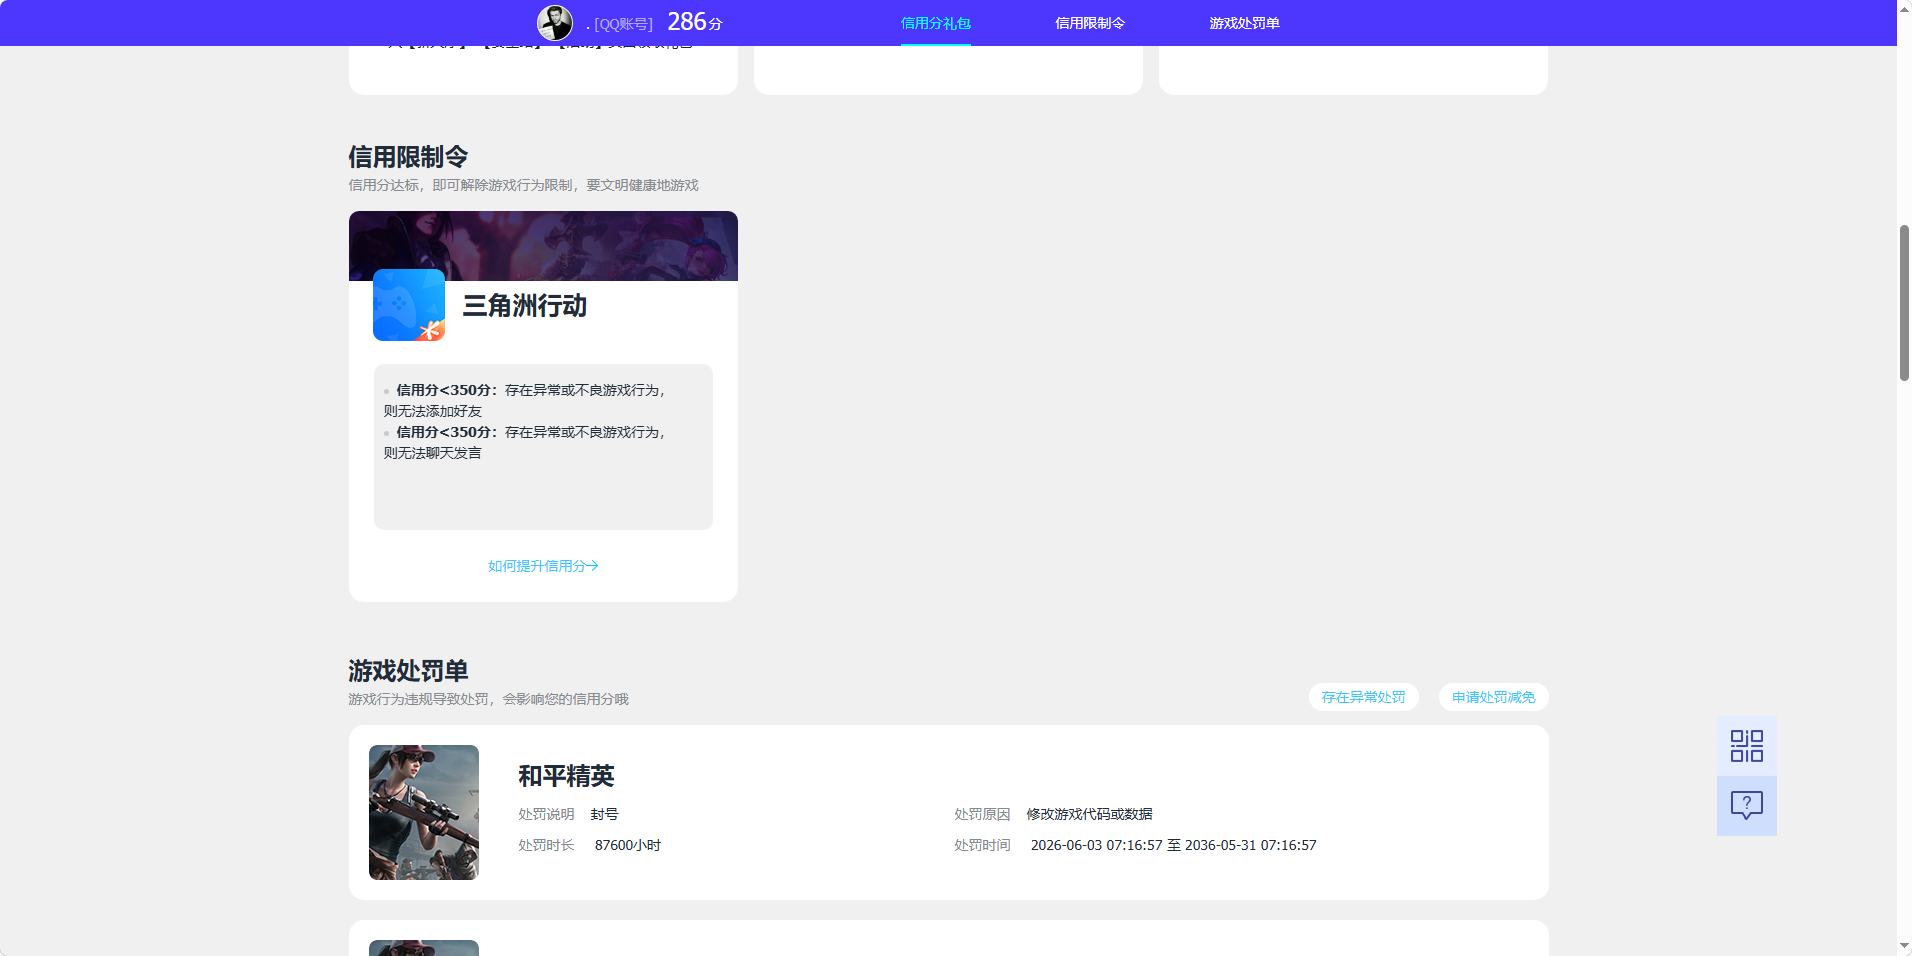Click the page vertical scrollbar thumb
This screenshot has width=1912, height=956.
[1904, 303]
